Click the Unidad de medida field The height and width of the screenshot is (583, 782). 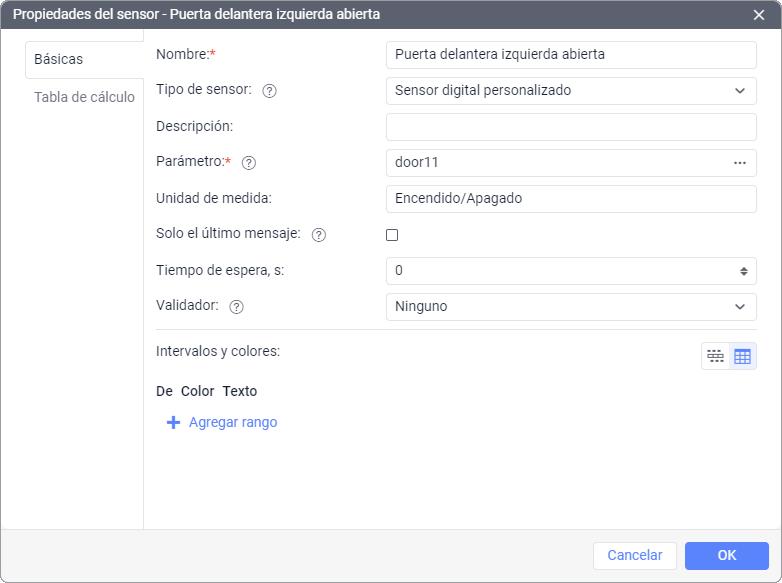click(571, 199)
